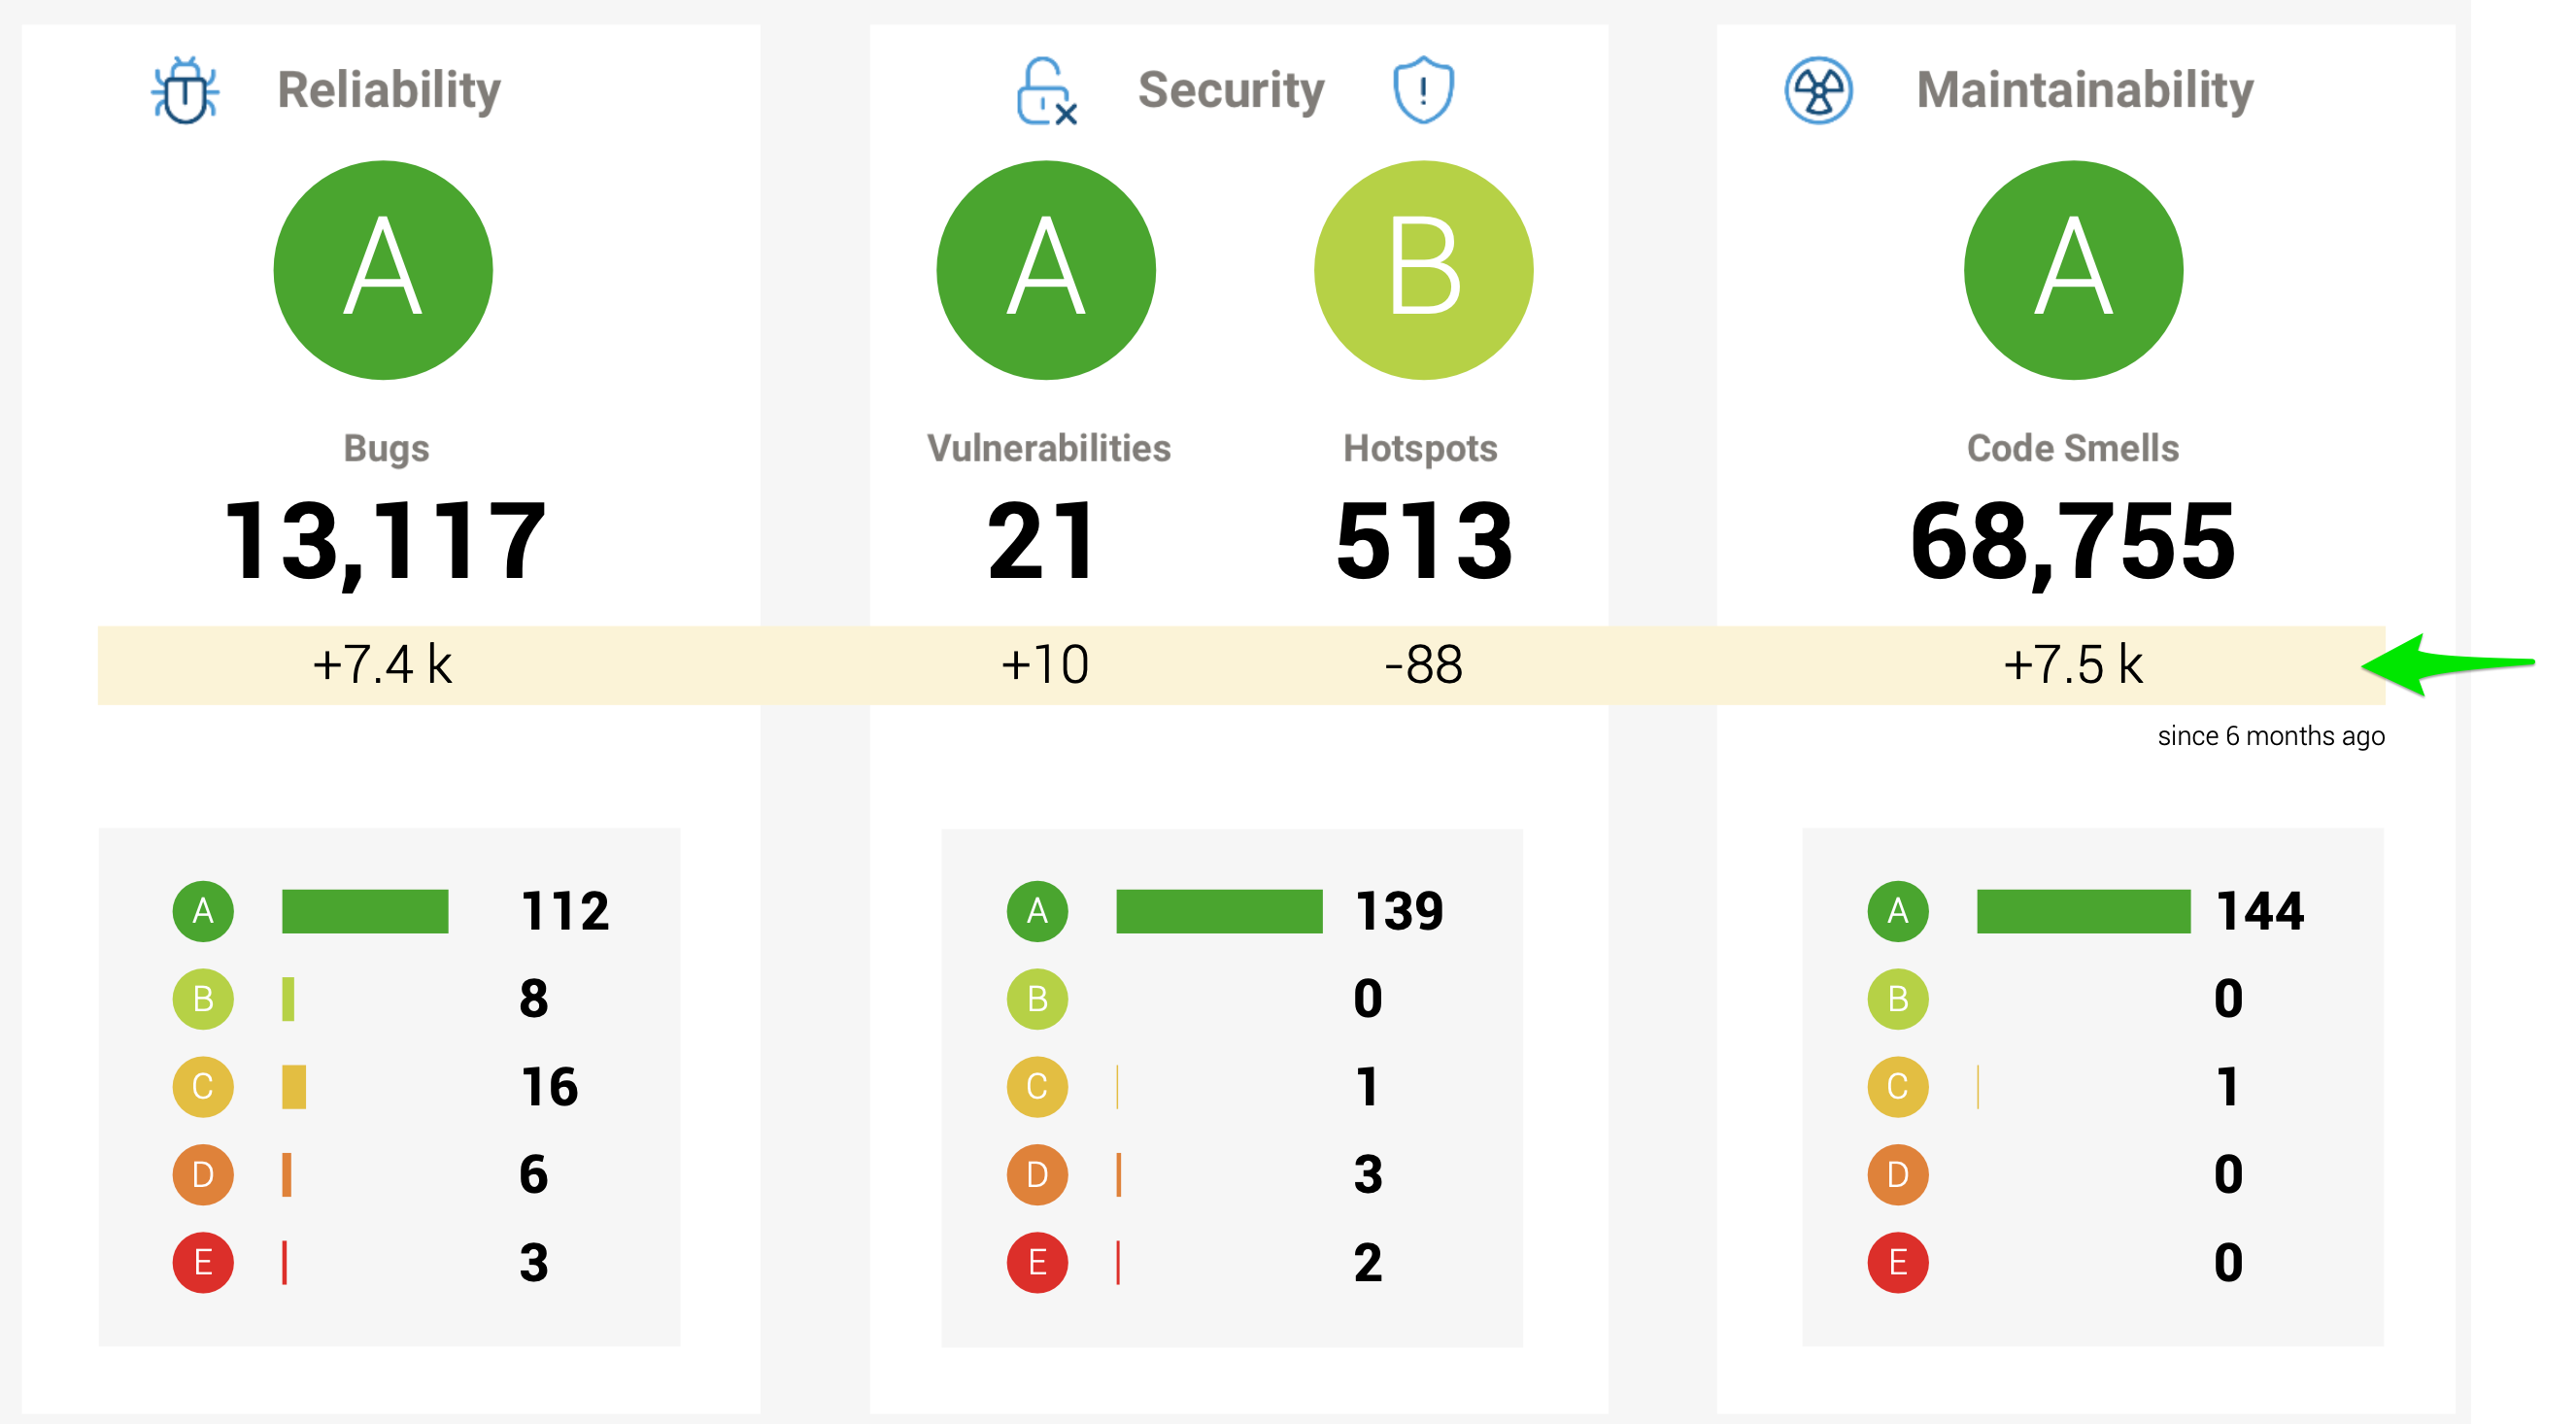Screen dimensions: 2576x1424
Task: Open the 21 vulnerabilities count
Action: coord(1042,542)
